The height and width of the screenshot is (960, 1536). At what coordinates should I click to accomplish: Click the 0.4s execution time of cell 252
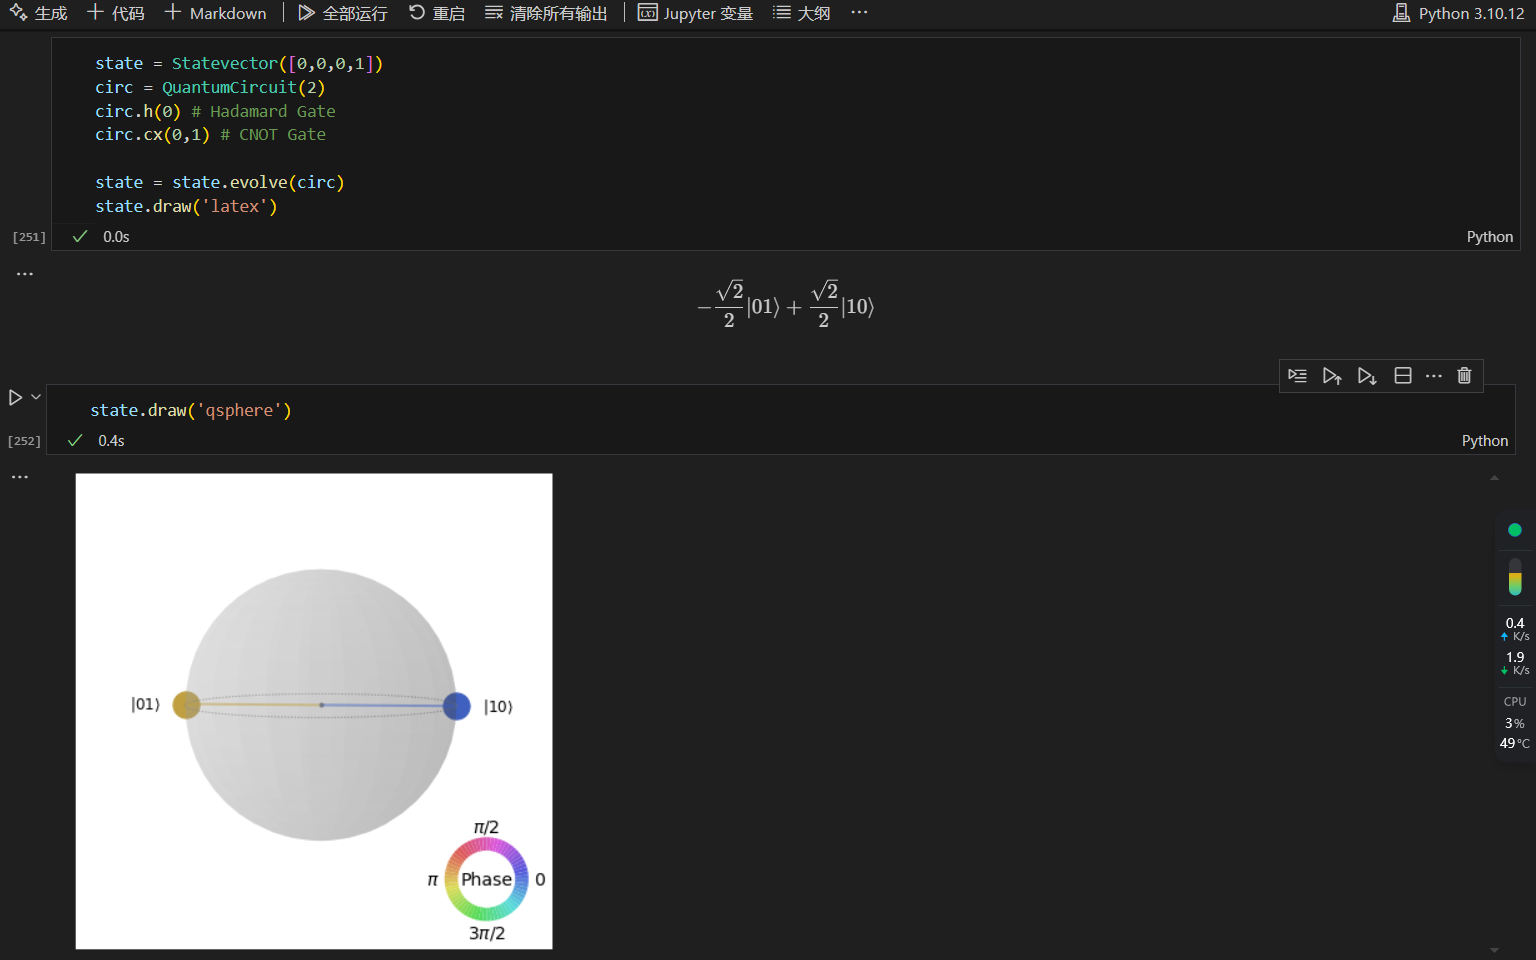coord(111,441)
